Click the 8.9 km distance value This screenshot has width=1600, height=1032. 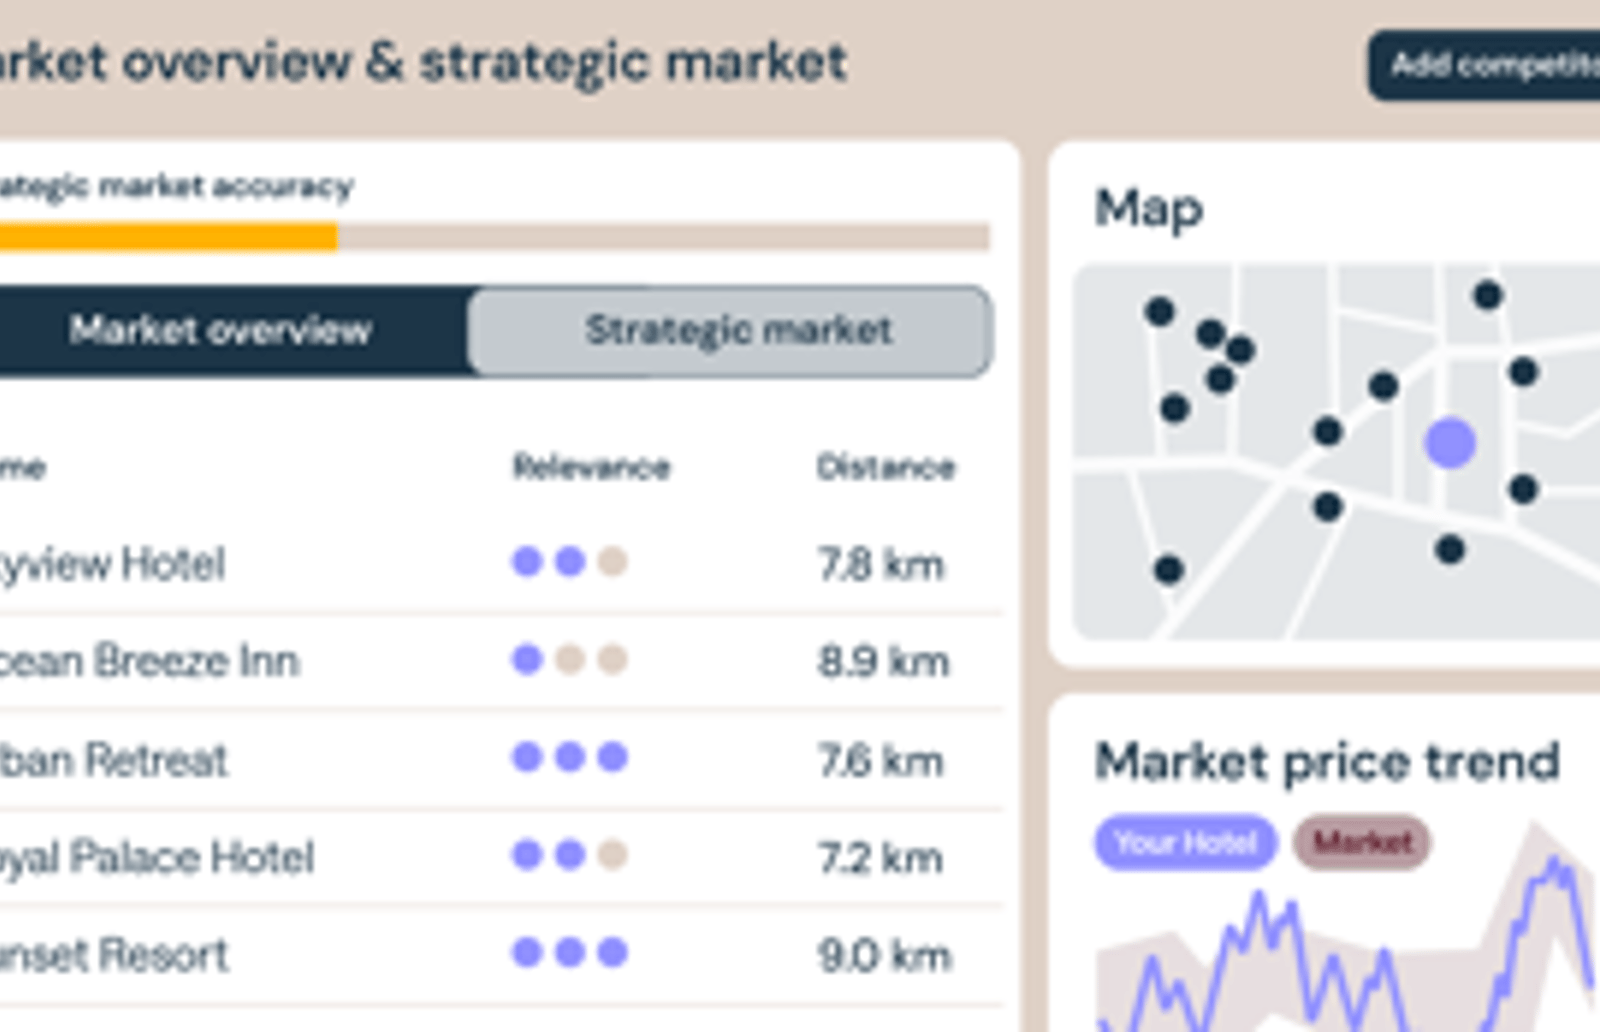(883, 661)
